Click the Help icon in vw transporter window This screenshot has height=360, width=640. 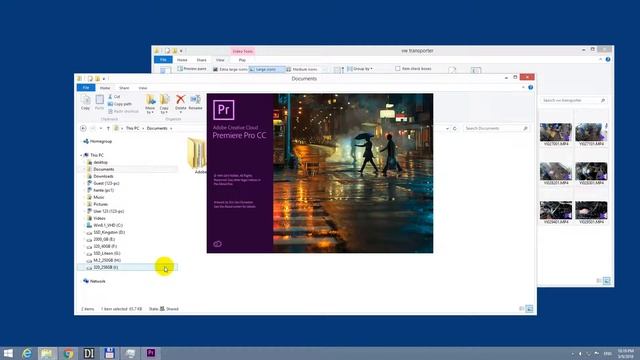tap(608, 60)
